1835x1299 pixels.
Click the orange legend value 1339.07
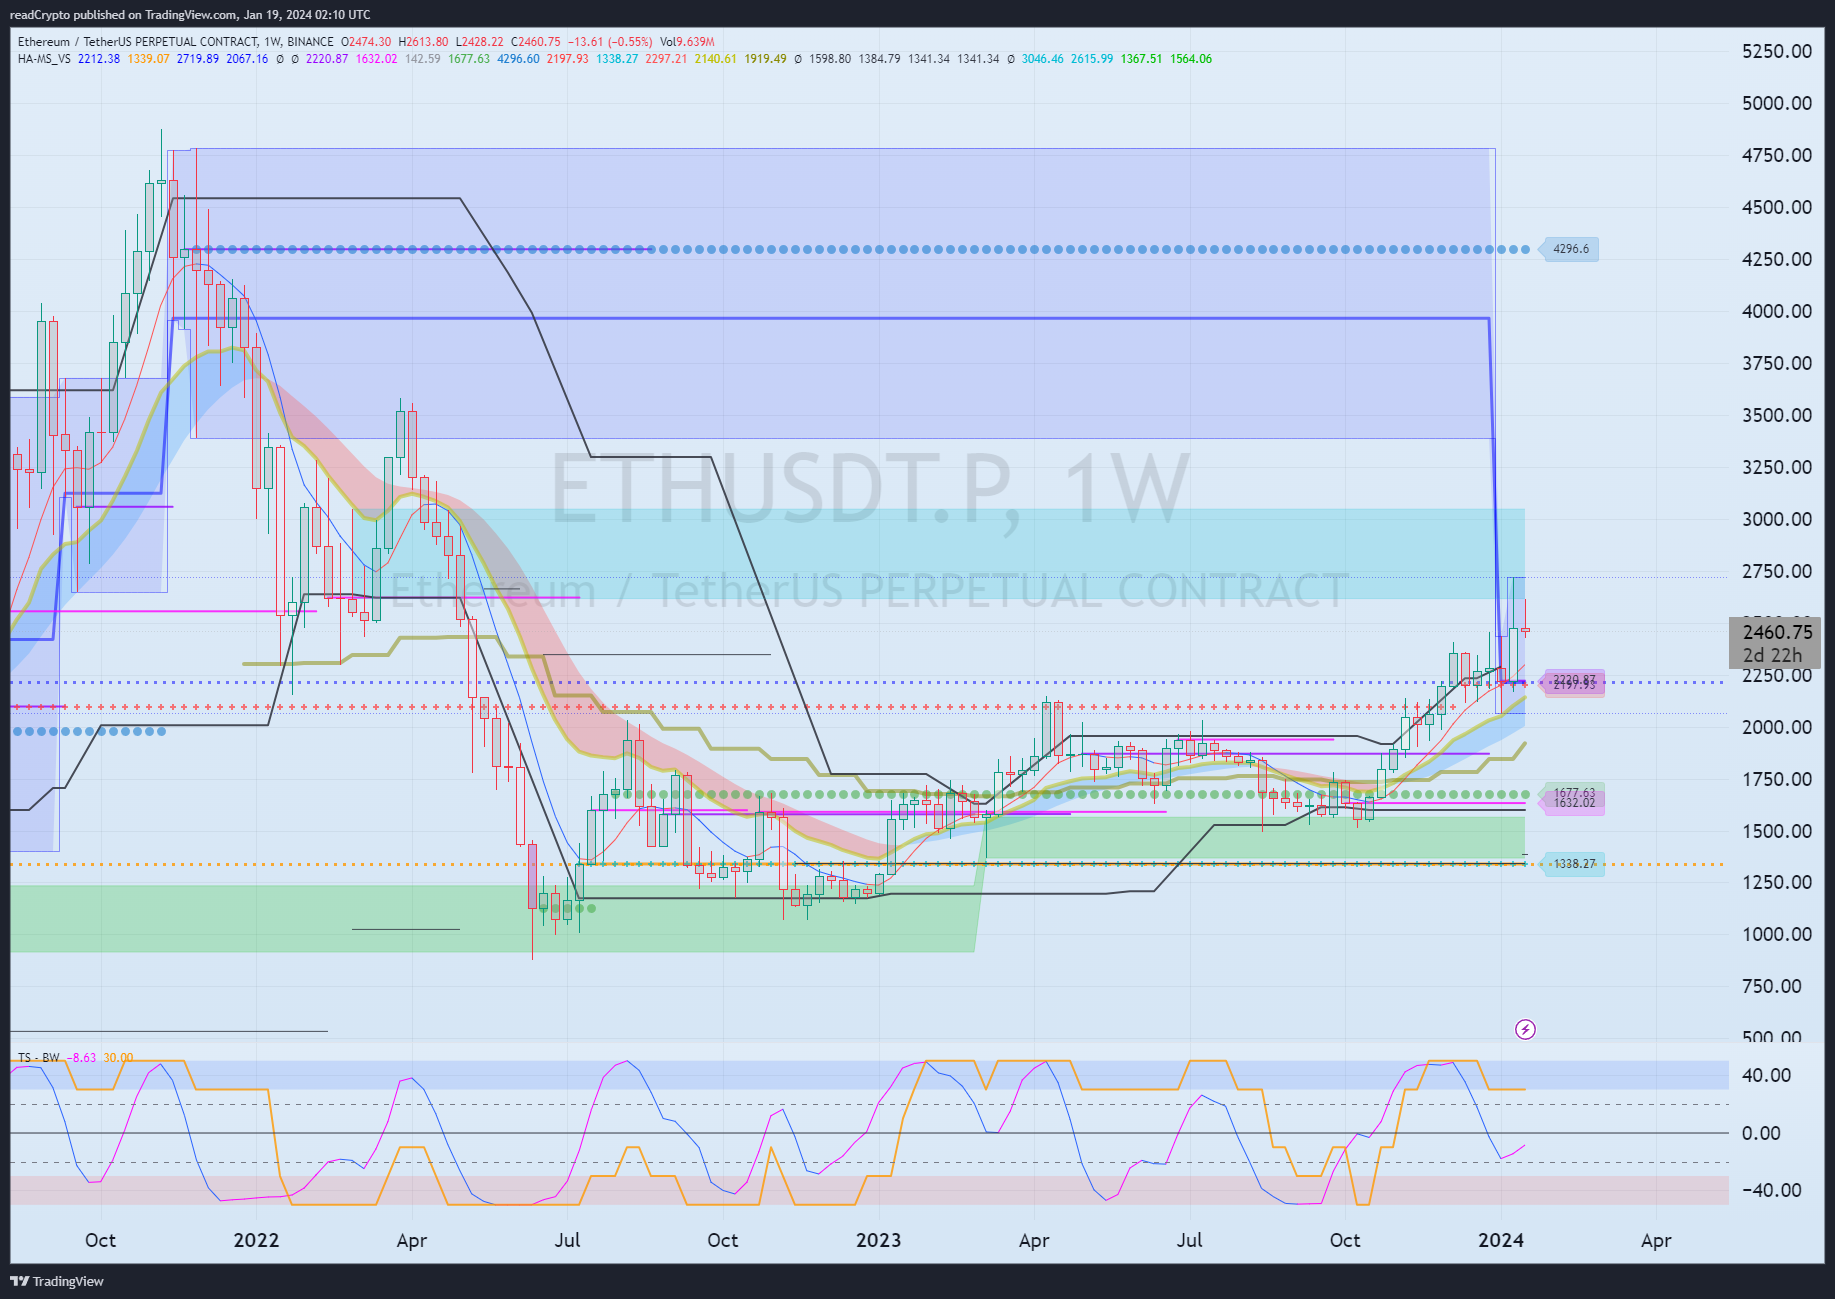[x=149, y=59]
